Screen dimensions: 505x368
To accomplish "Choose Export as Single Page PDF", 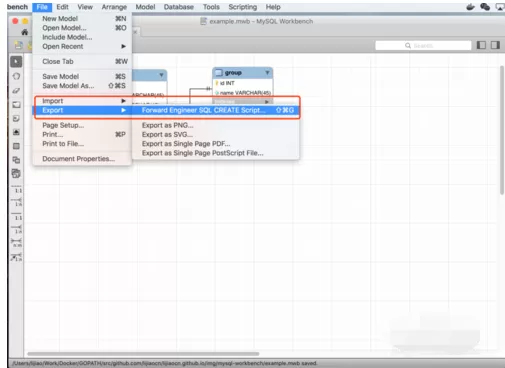I will click(x=216, y=144).
